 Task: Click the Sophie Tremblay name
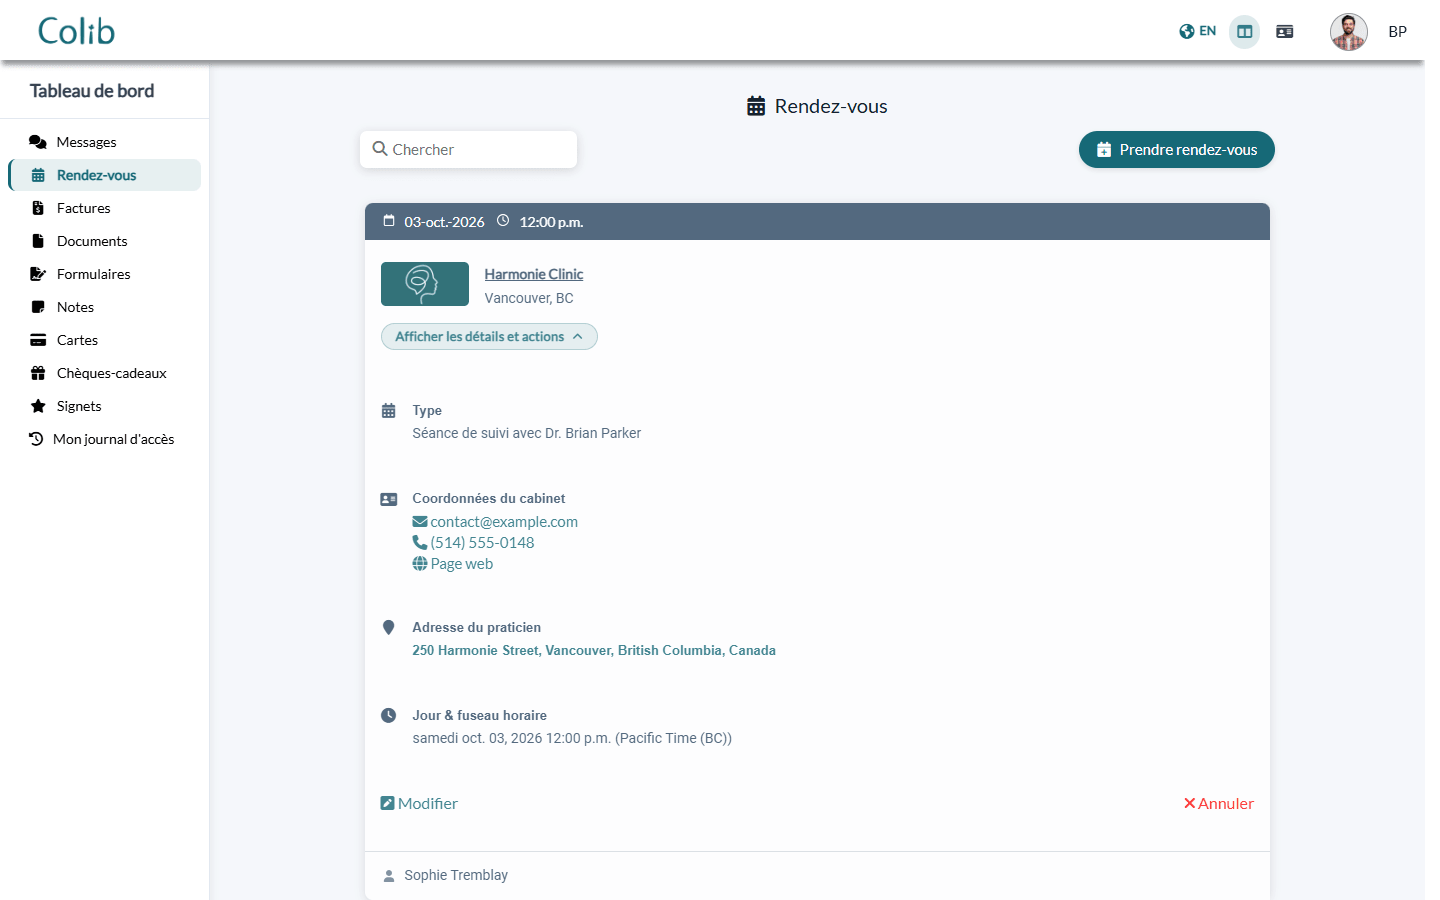point(456,876)
